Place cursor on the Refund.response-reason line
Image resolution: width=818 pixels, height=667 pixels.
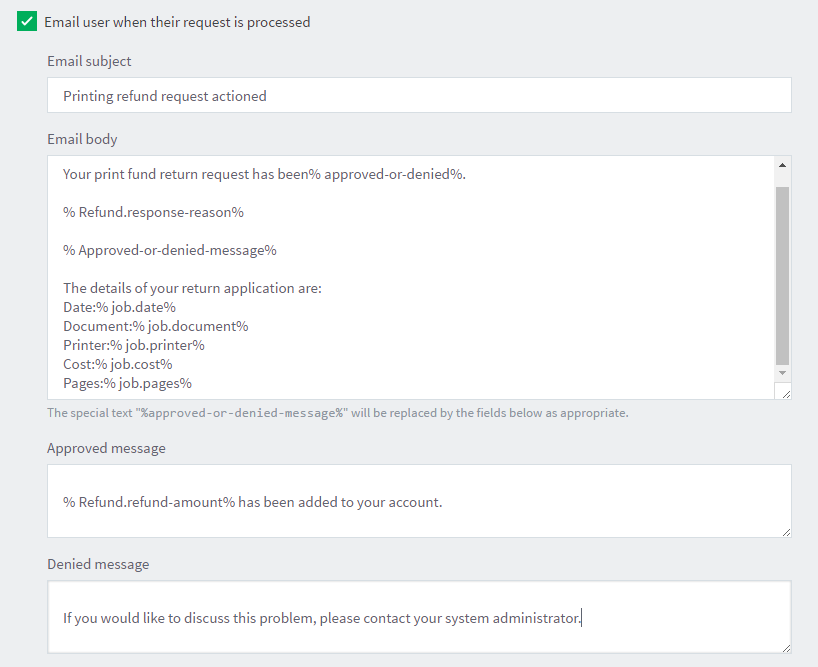[x=154, y=212]
